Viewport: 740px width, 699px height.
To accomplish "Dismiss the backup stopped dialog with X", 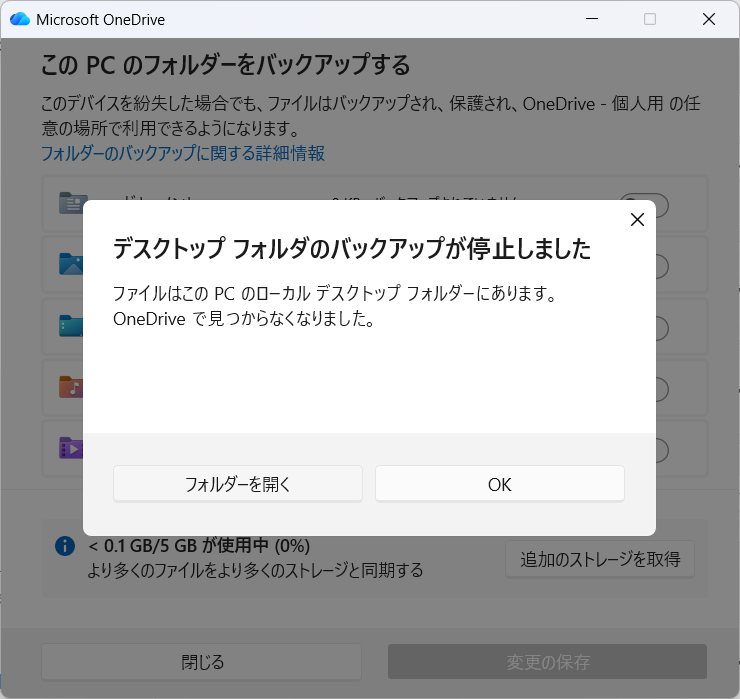I will pyautogui.click(x=637, y=220).
